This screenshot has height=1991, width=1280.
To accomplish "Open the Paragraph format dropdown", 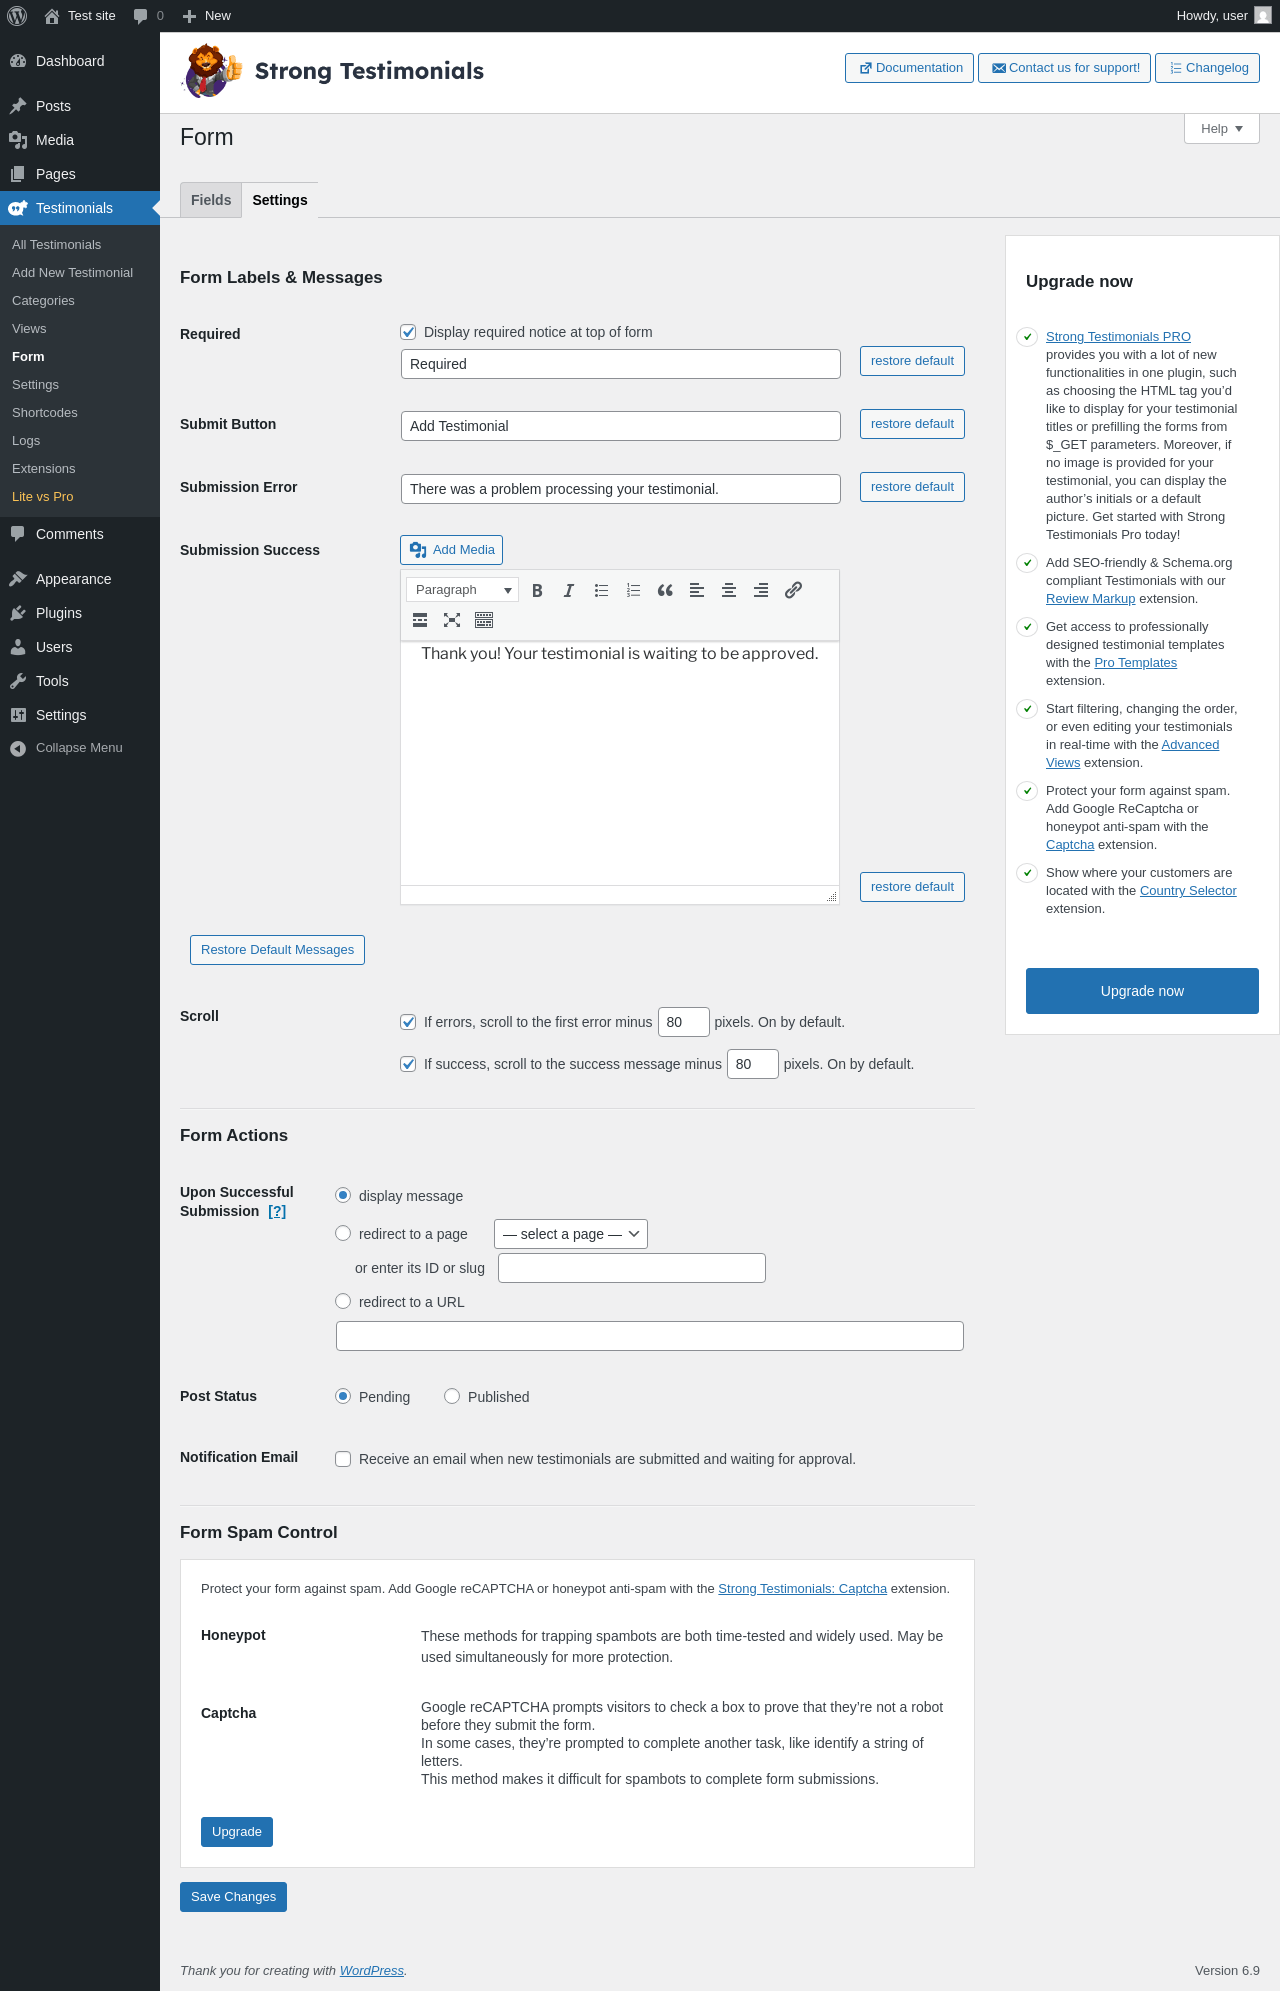I will point(463,590).
